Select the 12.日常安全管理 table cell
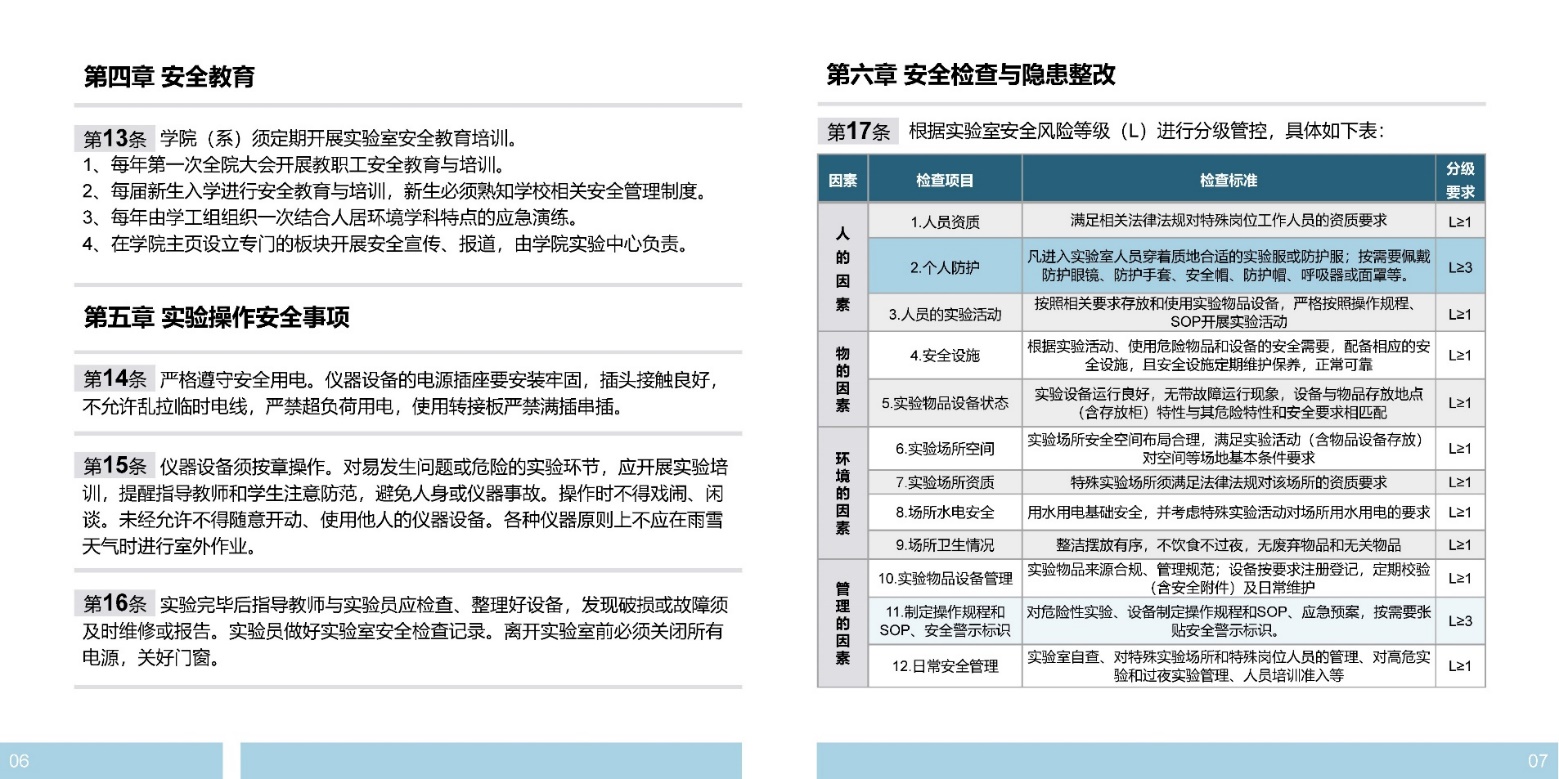The image size is (1559, 779). 944,666
